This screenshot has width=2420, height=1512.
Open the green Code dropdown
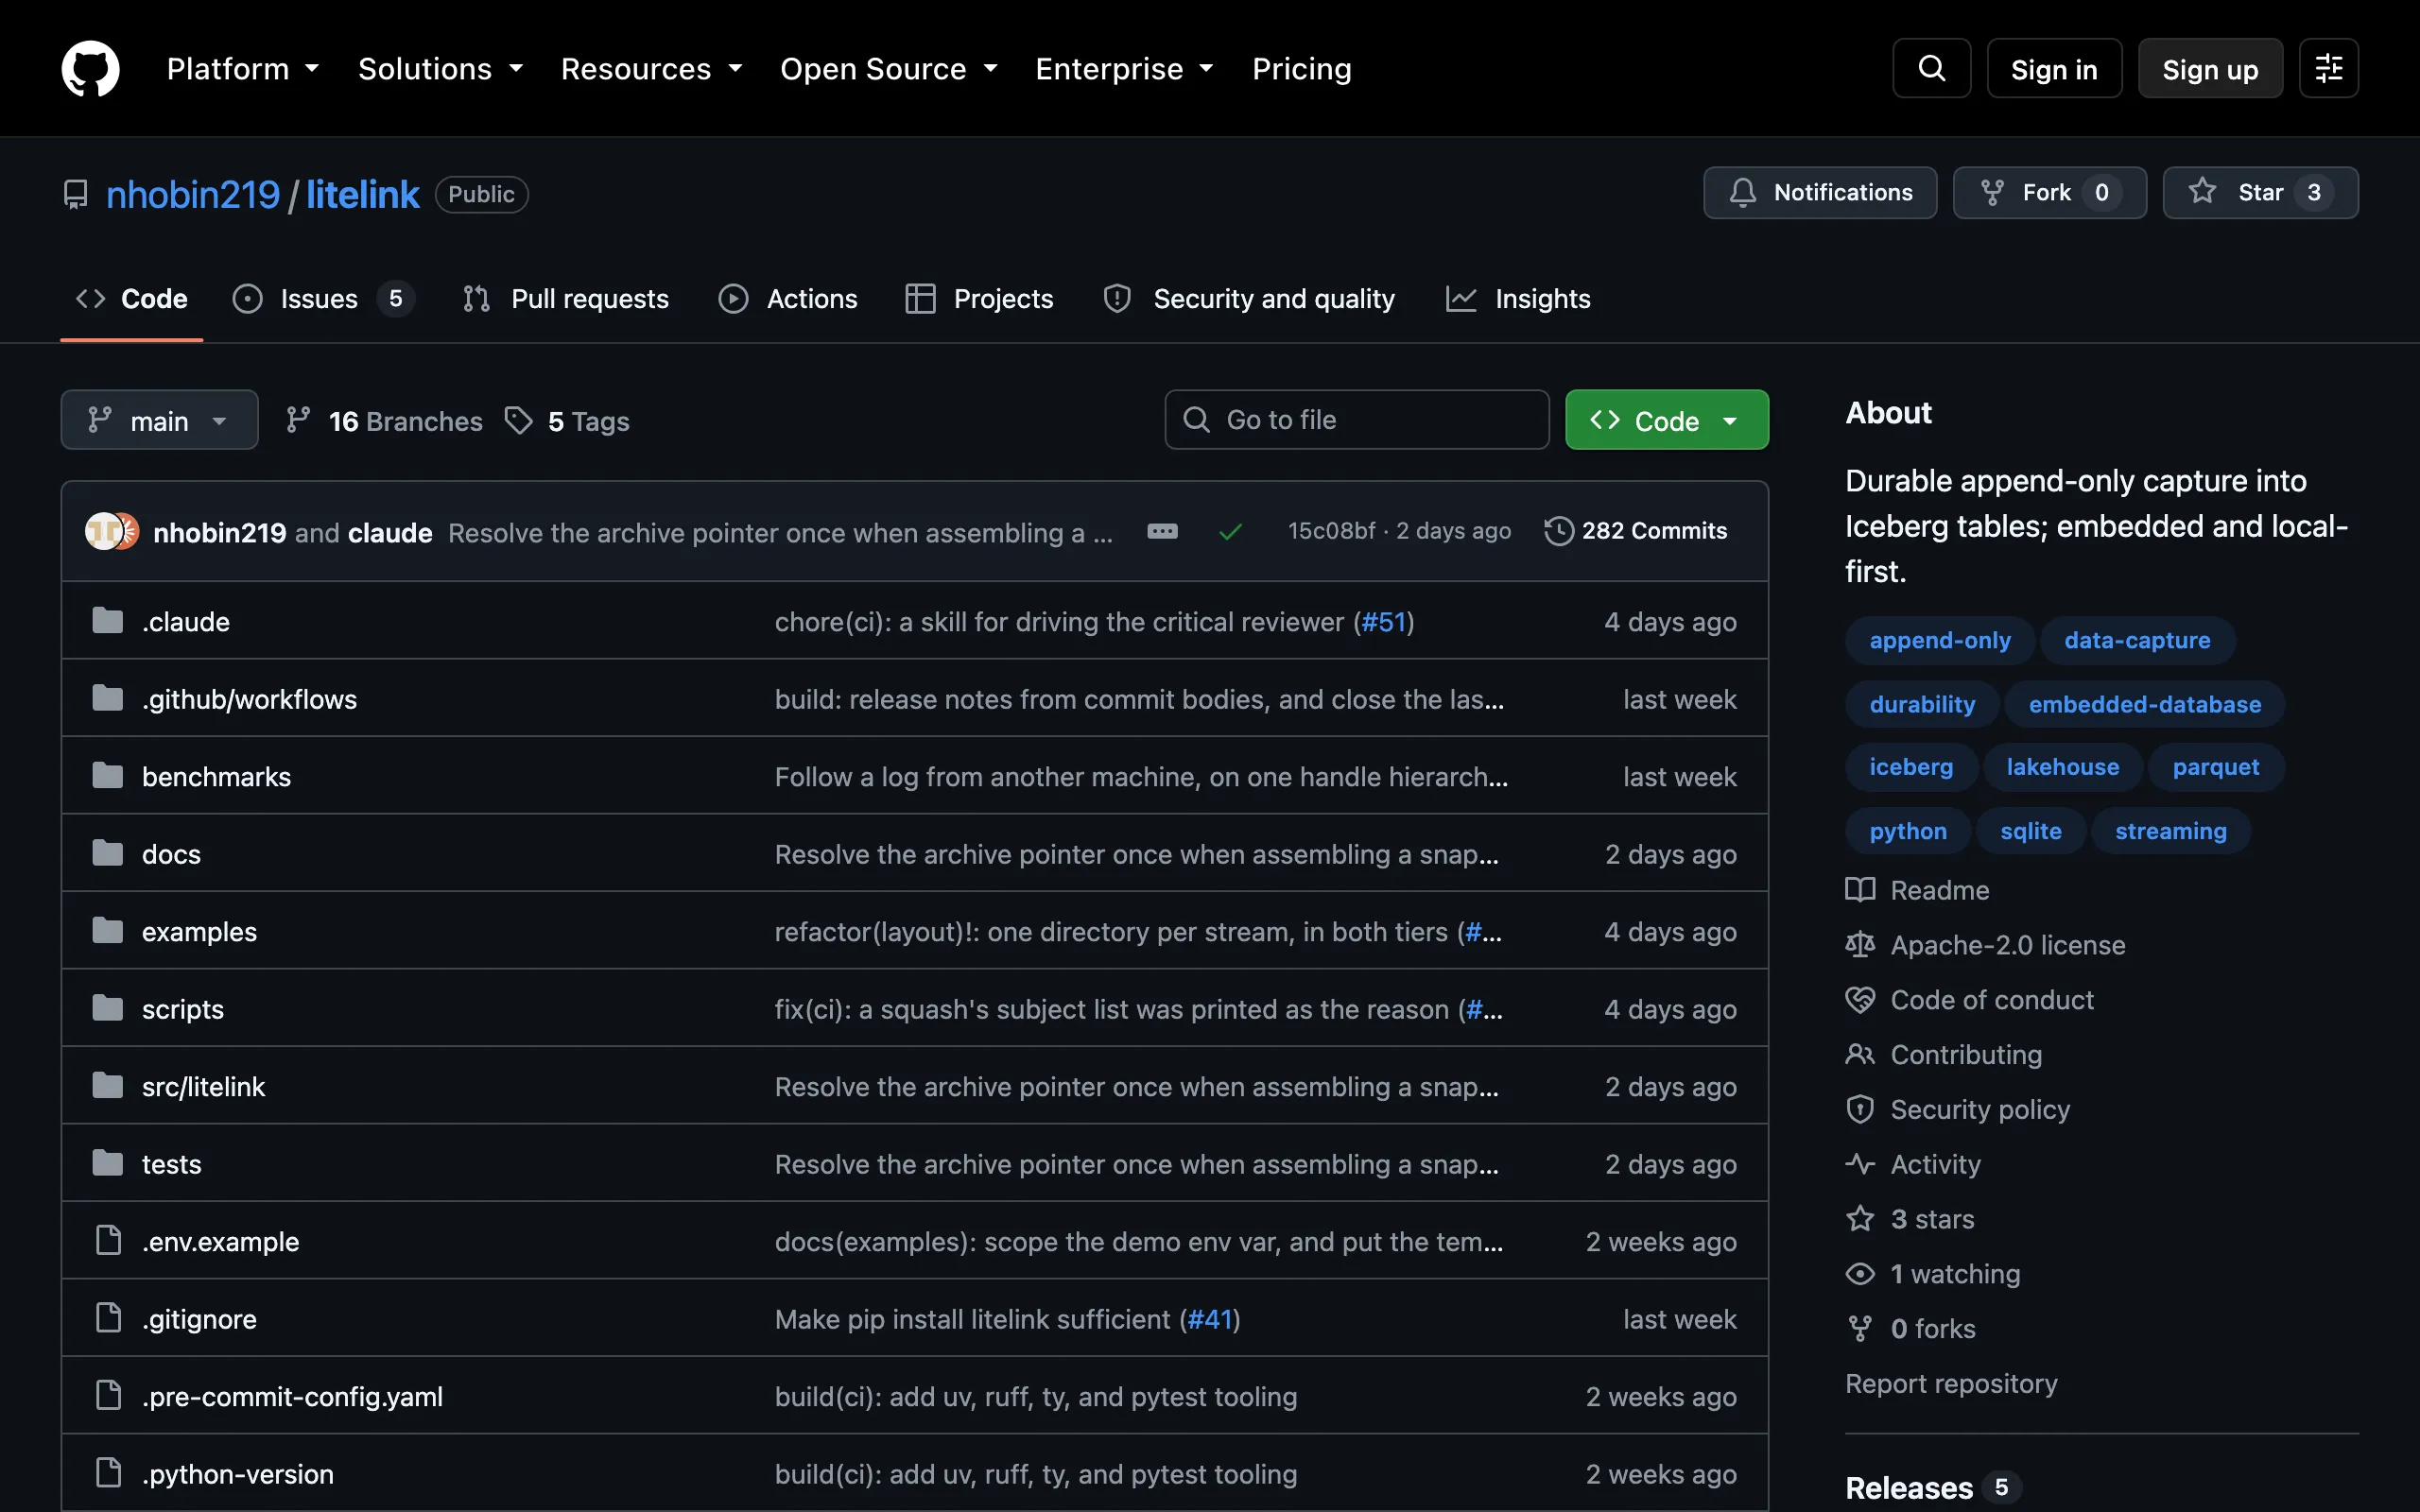[1666, 420]
